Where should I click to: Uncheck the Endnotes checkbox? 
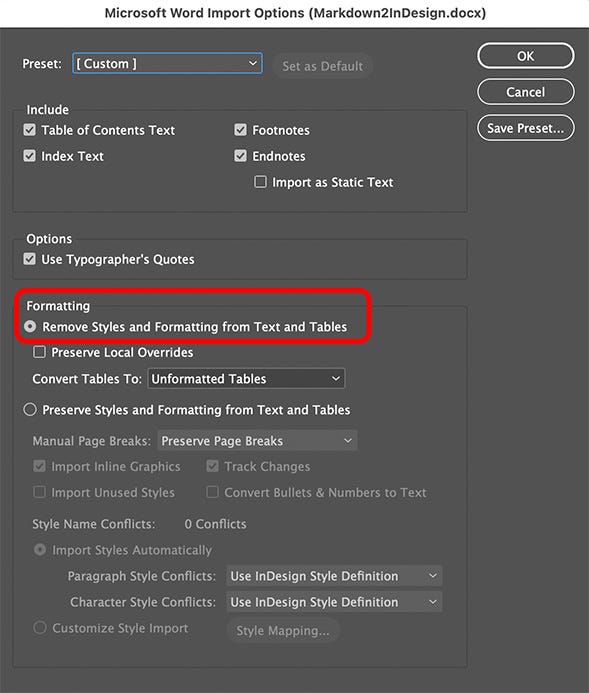click(240, 156)
